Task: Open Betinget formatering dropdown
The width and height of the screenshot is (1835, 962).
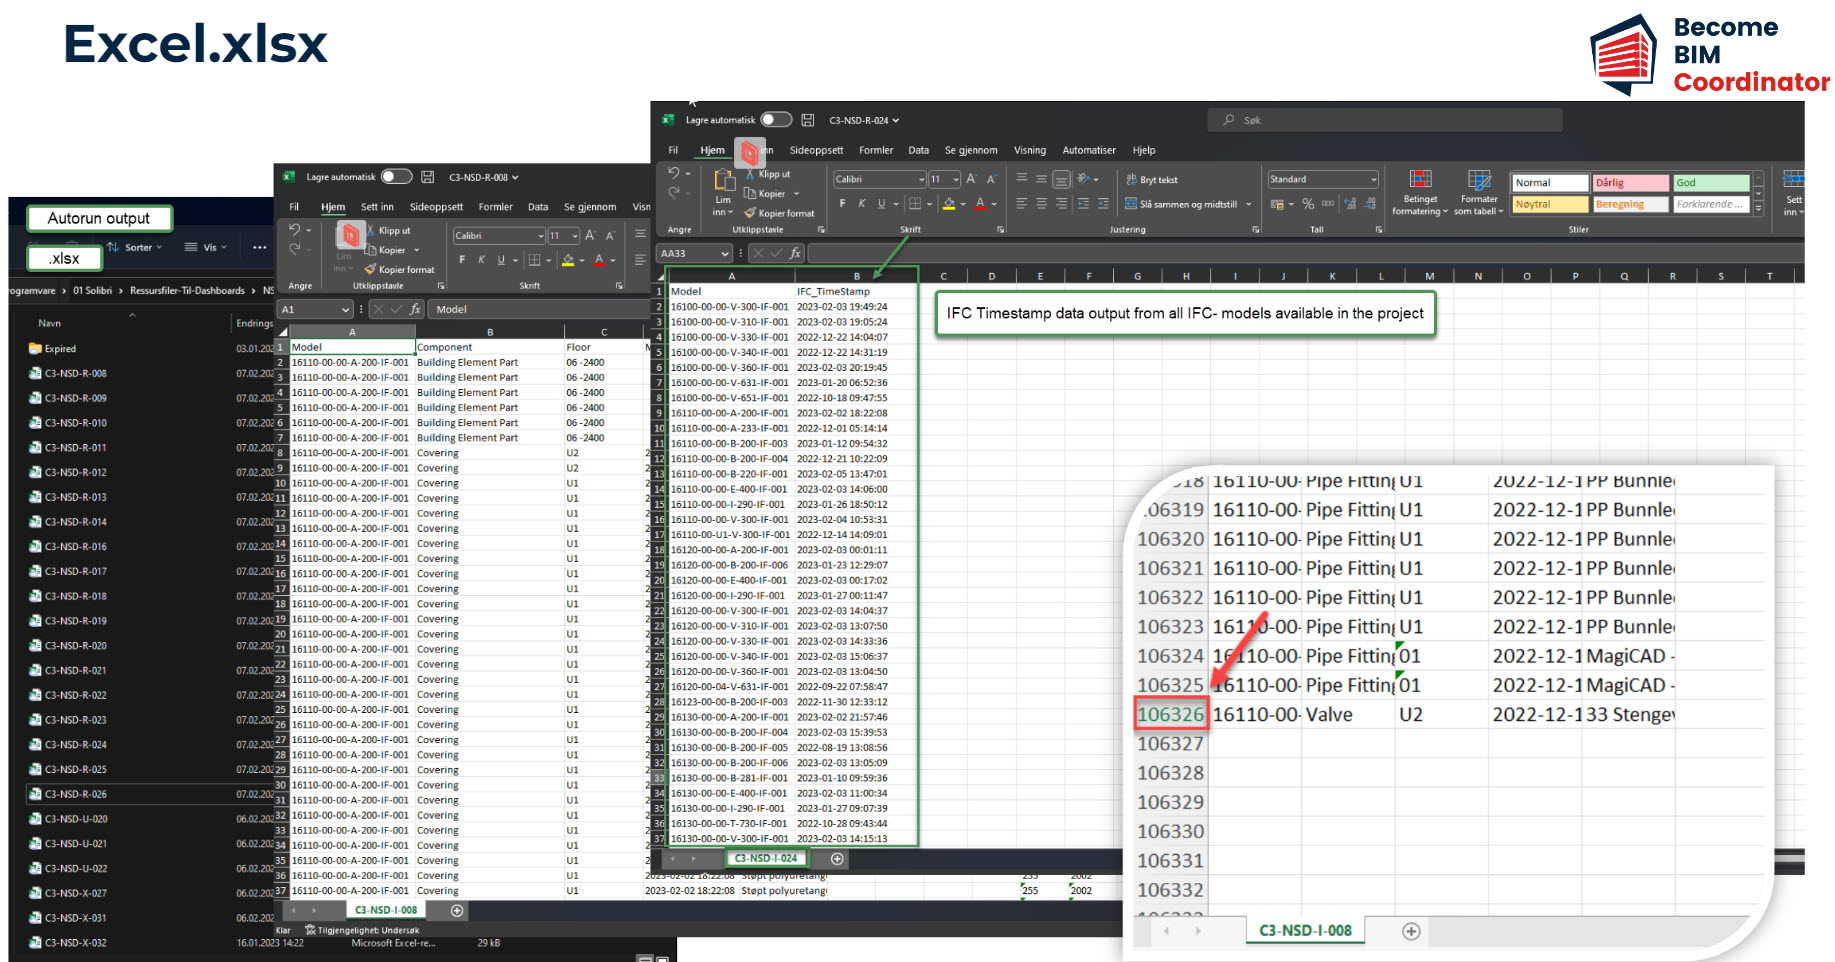Action: click(x=1420, y=192)
